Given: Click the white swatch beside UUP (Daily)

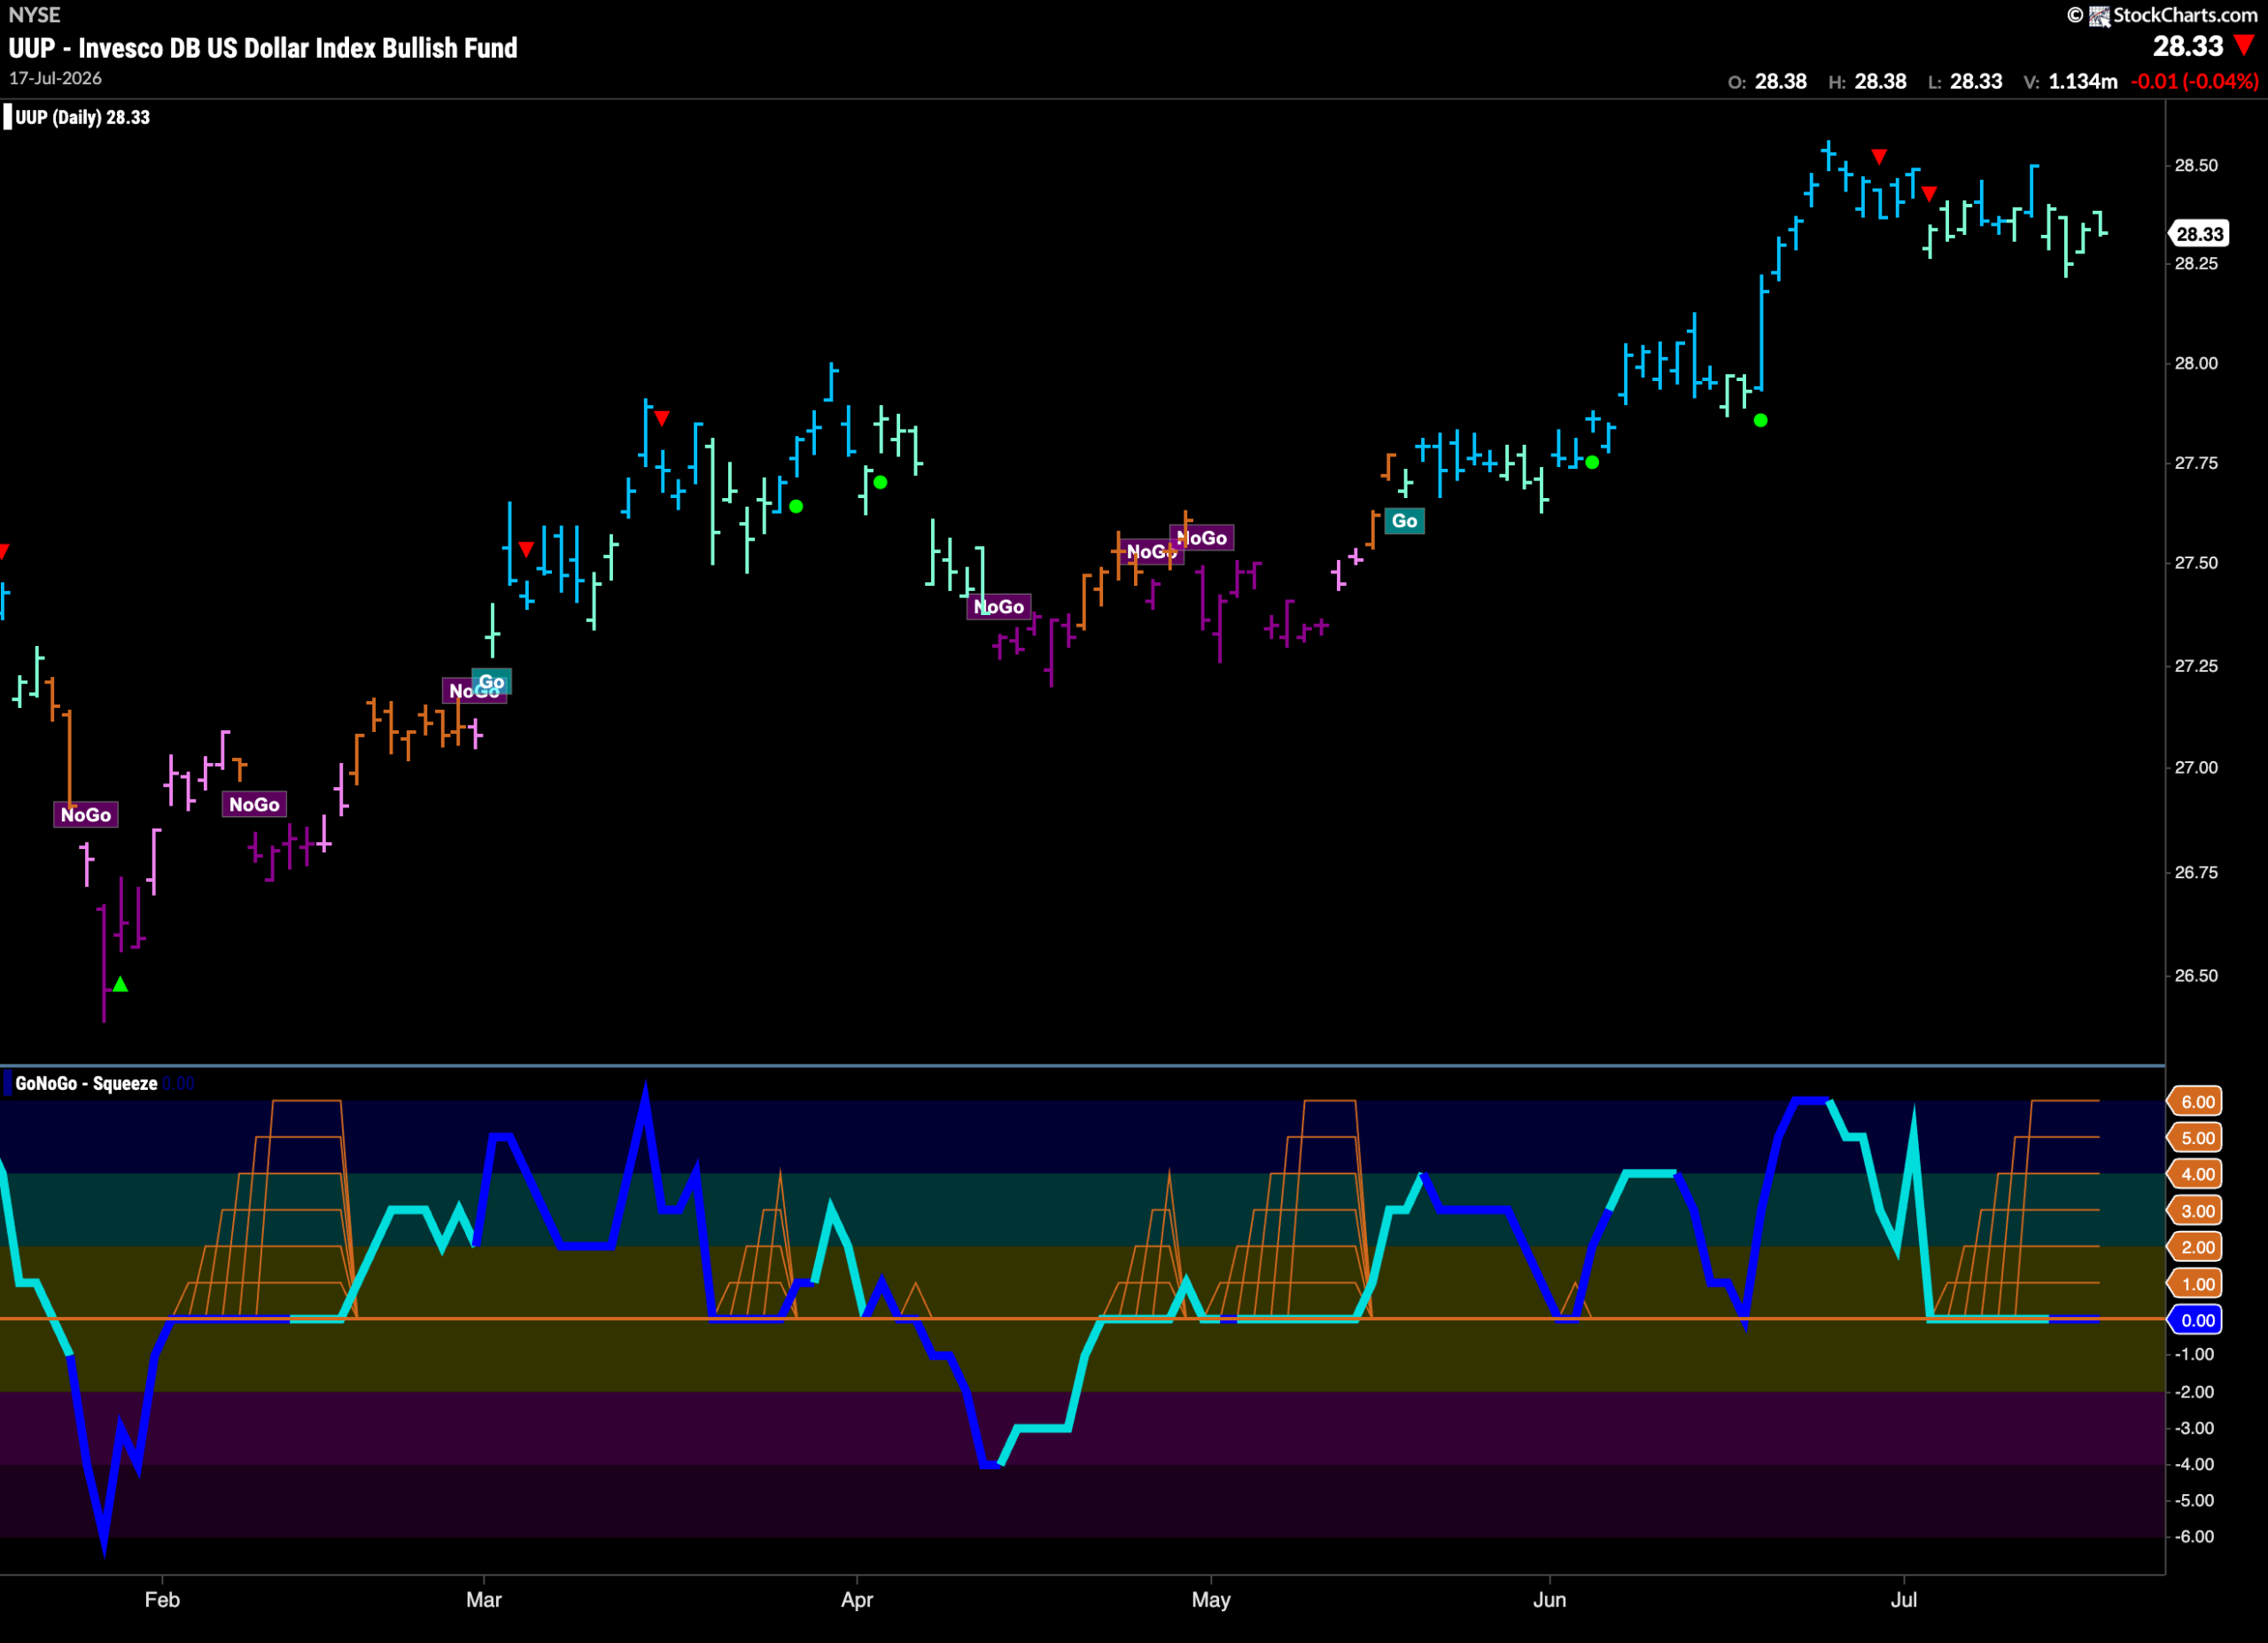Looking at the screenshot, I should (7, 117).
